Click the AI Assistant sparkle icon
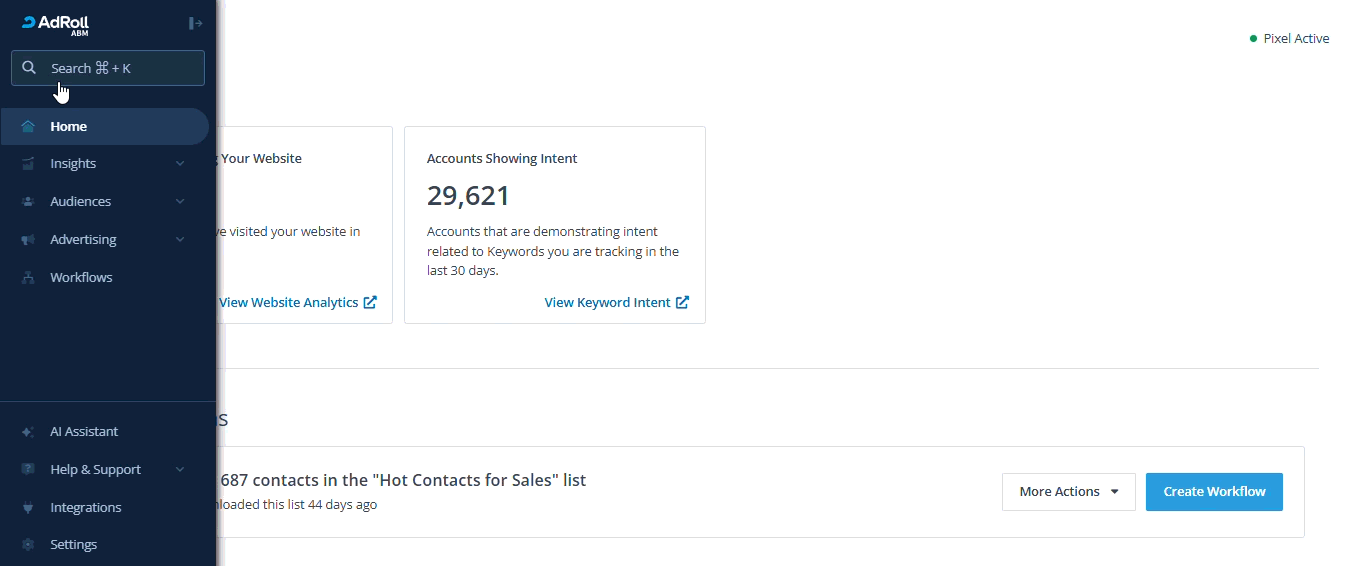1346x566 pixels. (x=28, y=432)
